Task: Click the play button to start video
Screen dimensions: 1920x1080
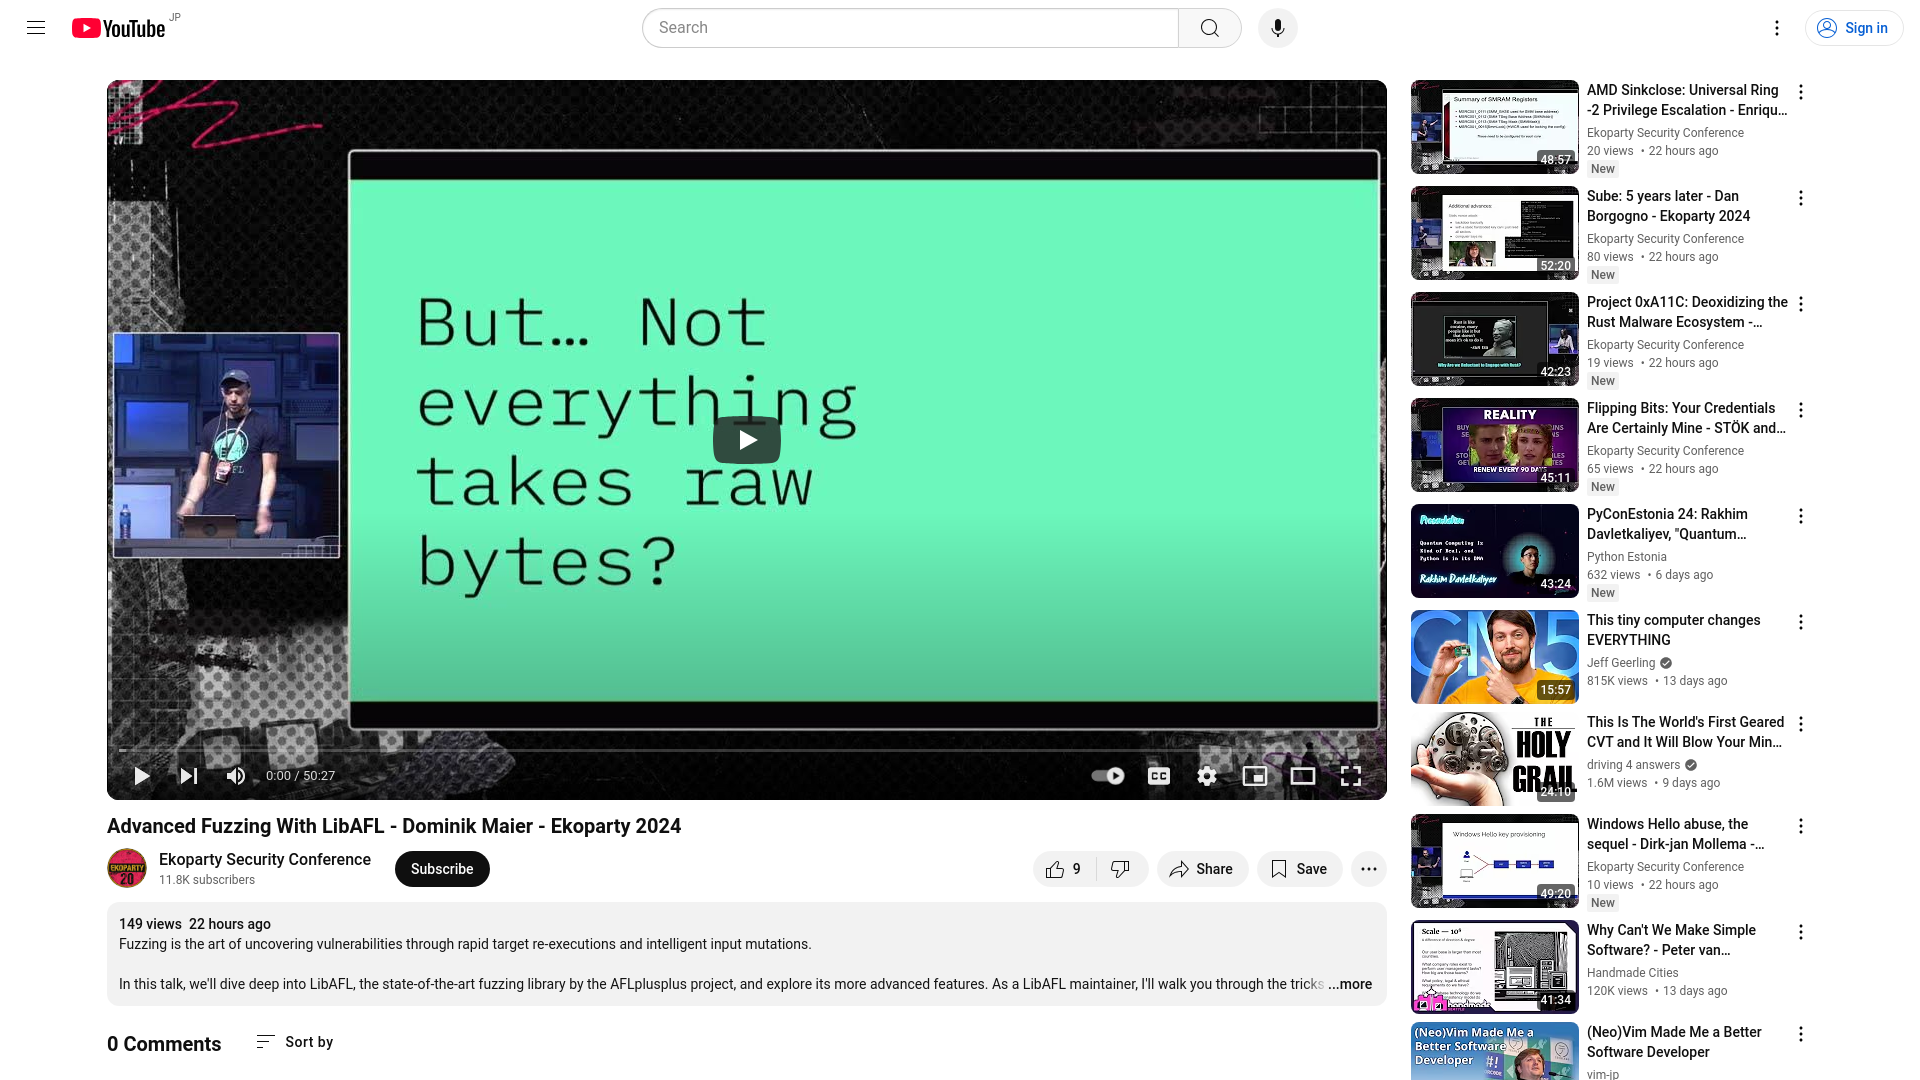Action: pos(142,775)
